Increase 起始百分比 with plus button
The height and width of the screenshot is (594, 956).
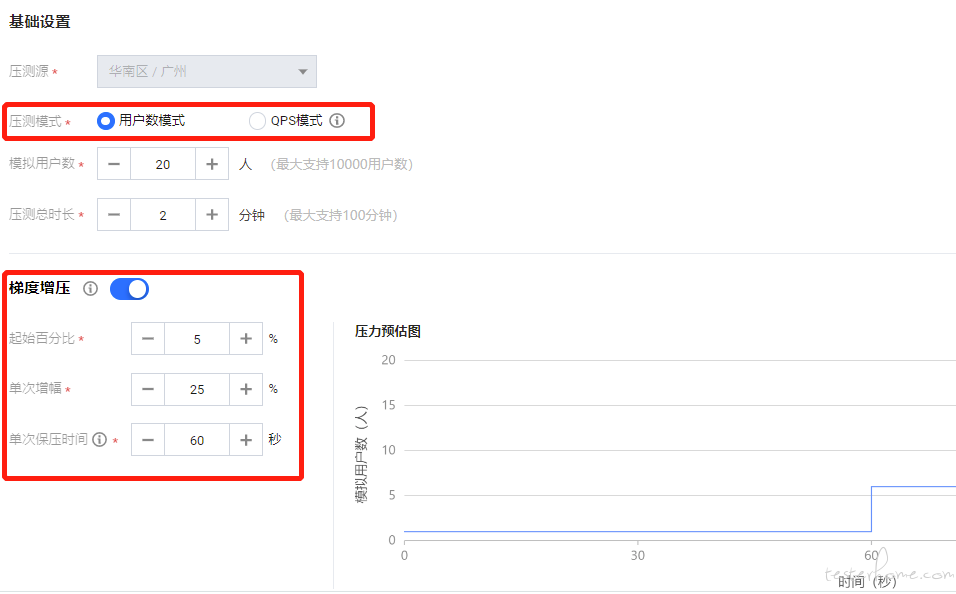[246, 338]
